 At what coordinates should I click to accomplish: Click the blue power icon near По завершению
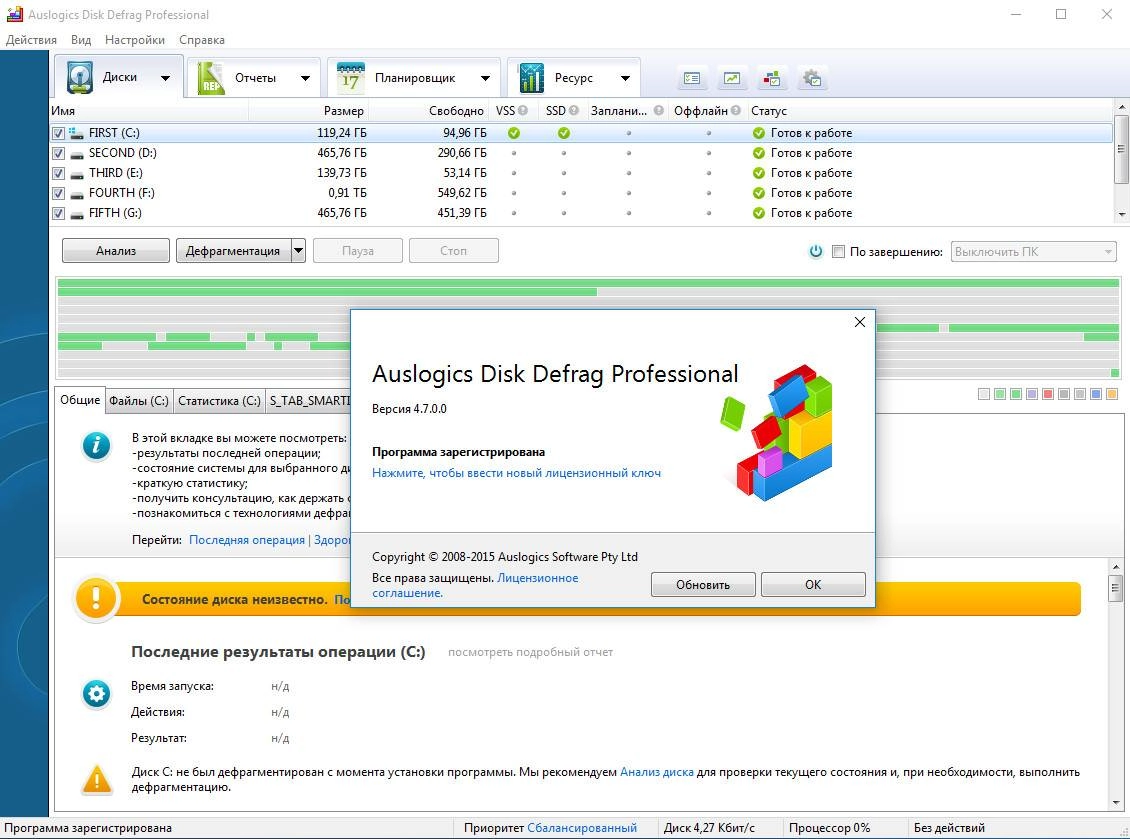pos(816,251)
